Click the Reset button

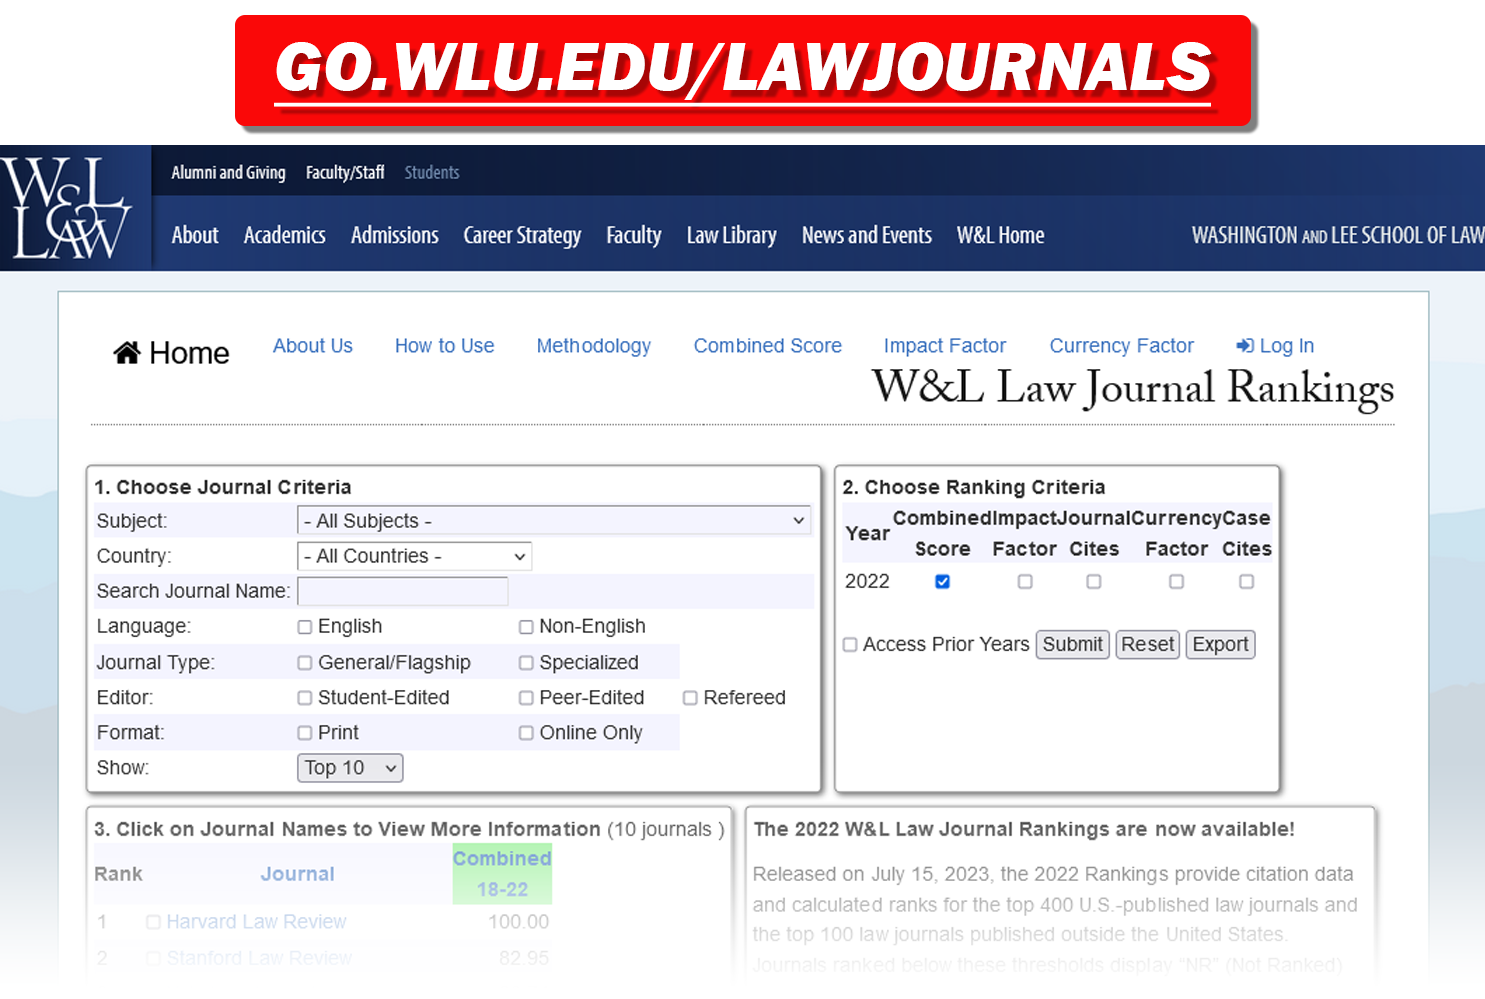[1148, 645]
